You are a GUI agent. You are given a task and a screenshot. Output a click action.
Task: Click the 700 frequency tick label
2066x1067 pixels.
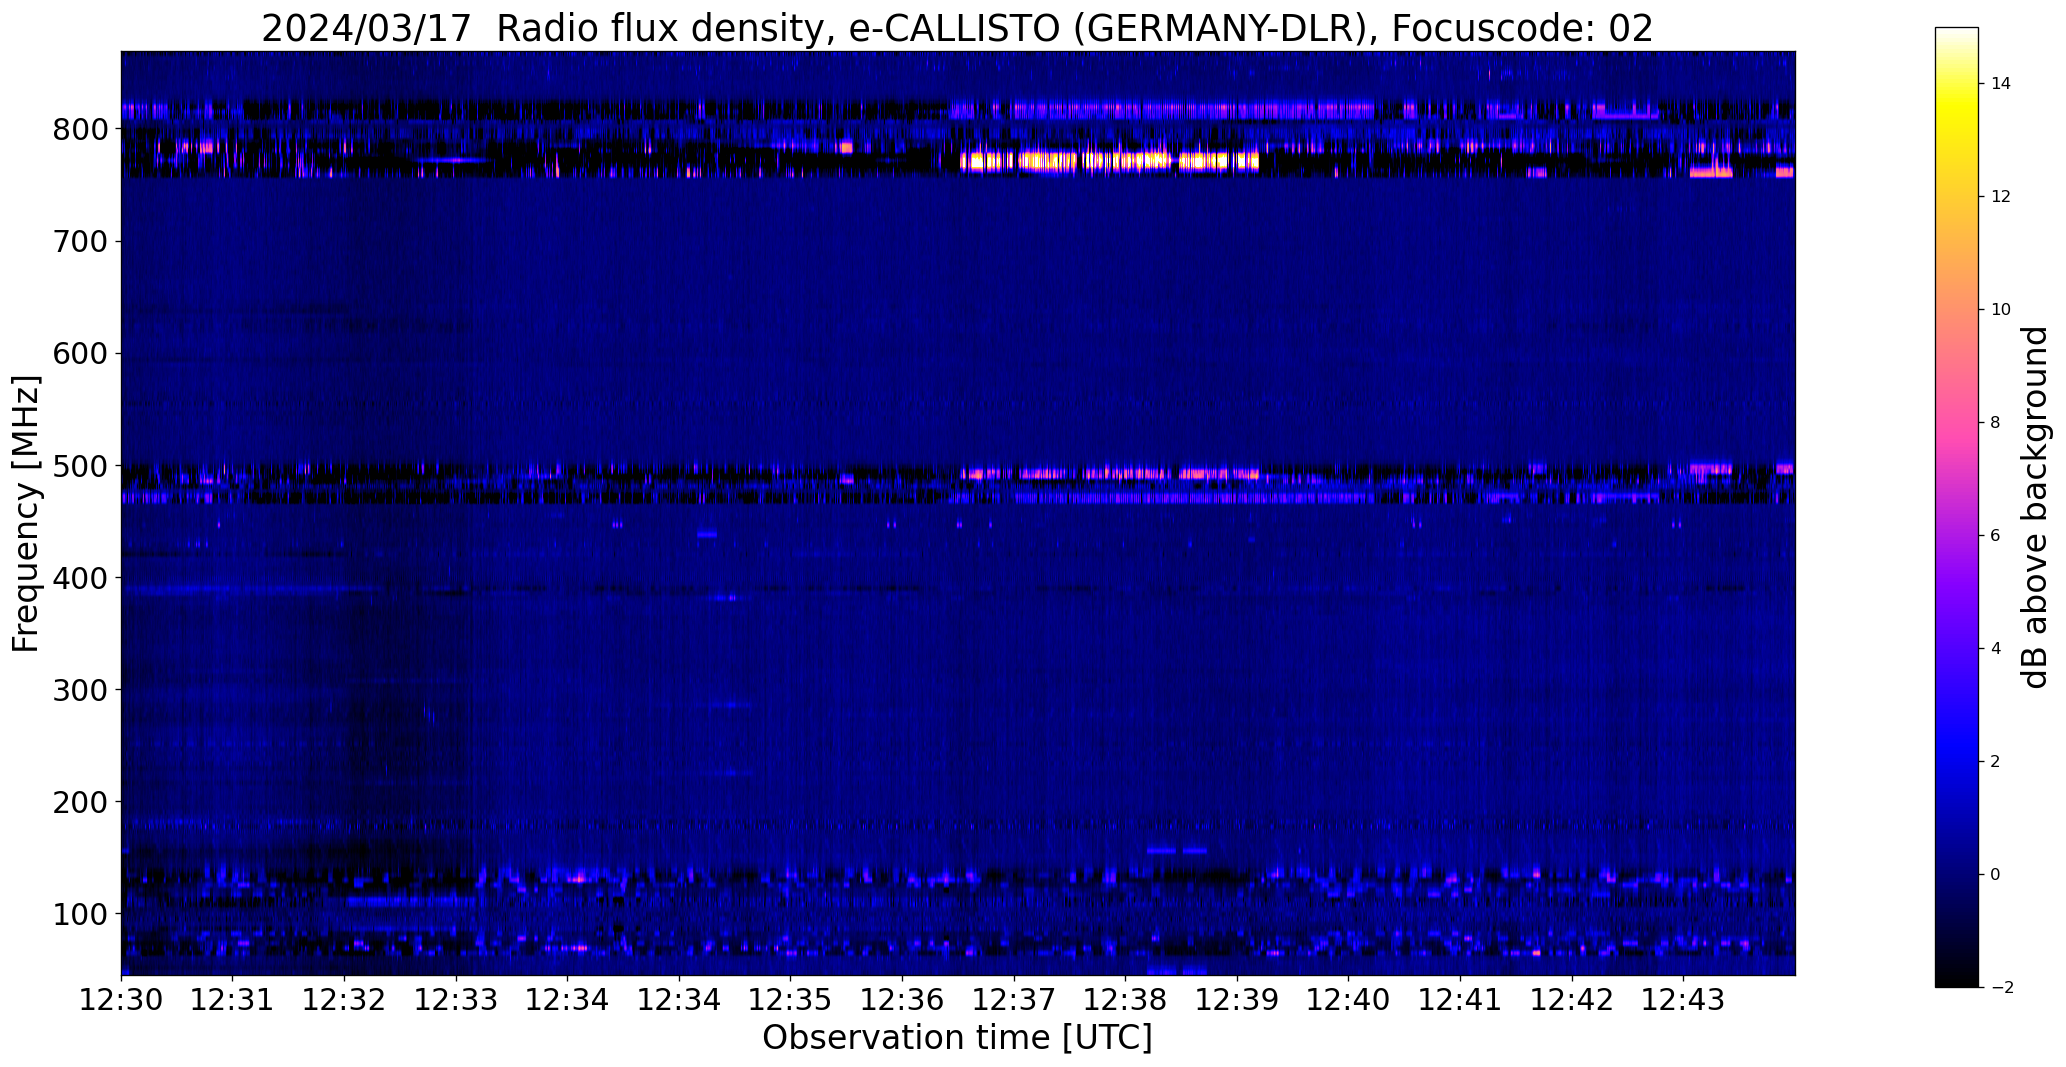point(81,242)
